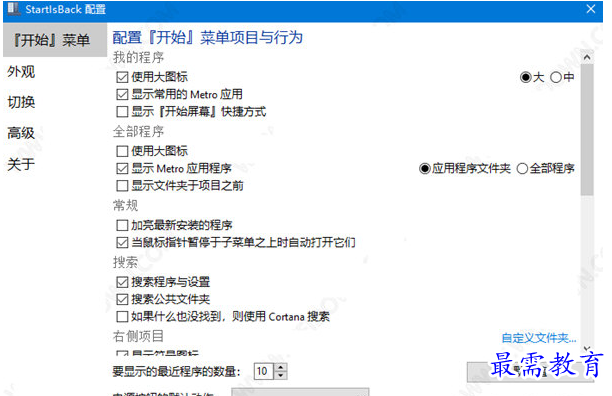The image size is (612, 396).
Task: Open the 关于 tab
Action: pos(21,164)
